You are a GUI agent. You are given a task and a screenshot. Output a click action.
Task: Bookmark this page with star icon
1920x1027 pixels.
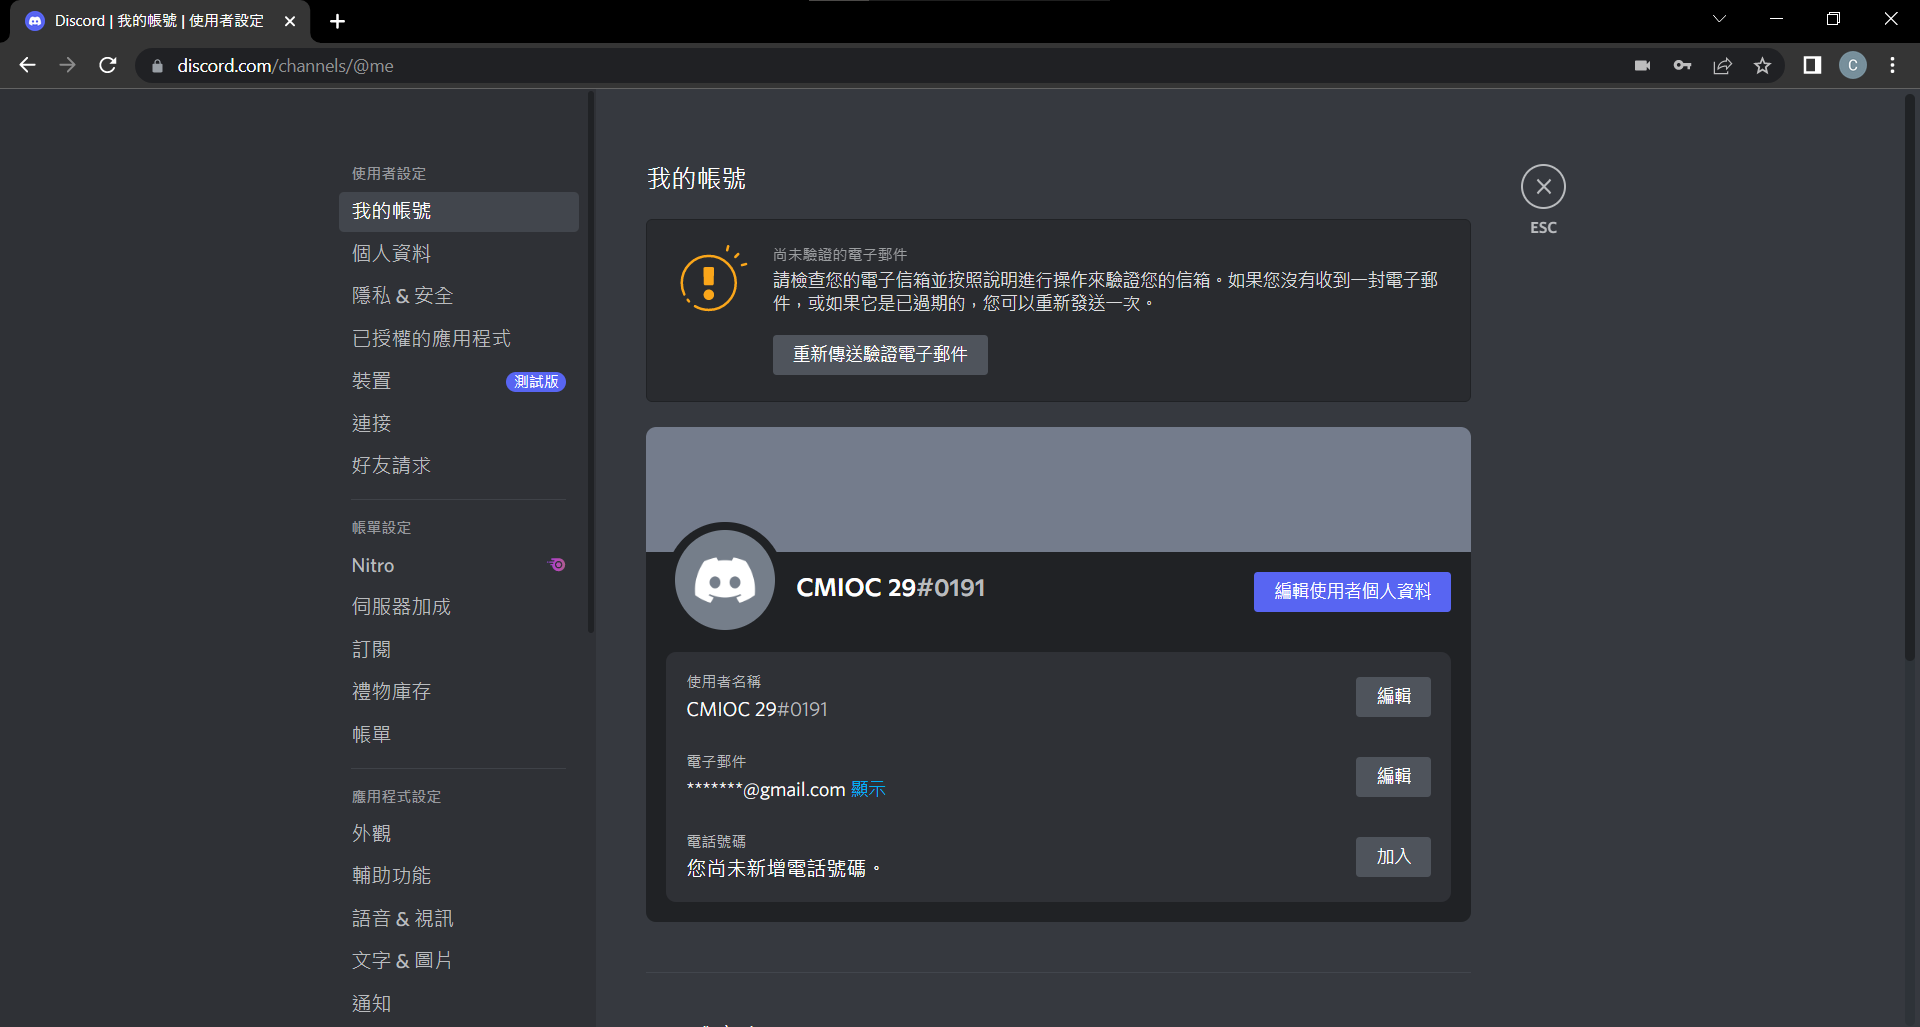pos(1762,65)
